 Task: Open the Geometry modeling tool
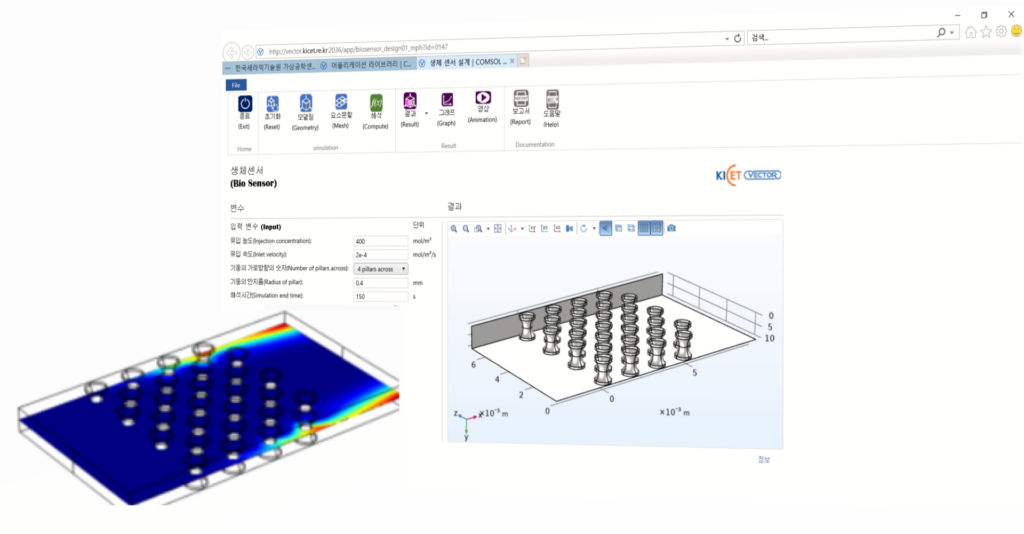[x=306, y=104]
